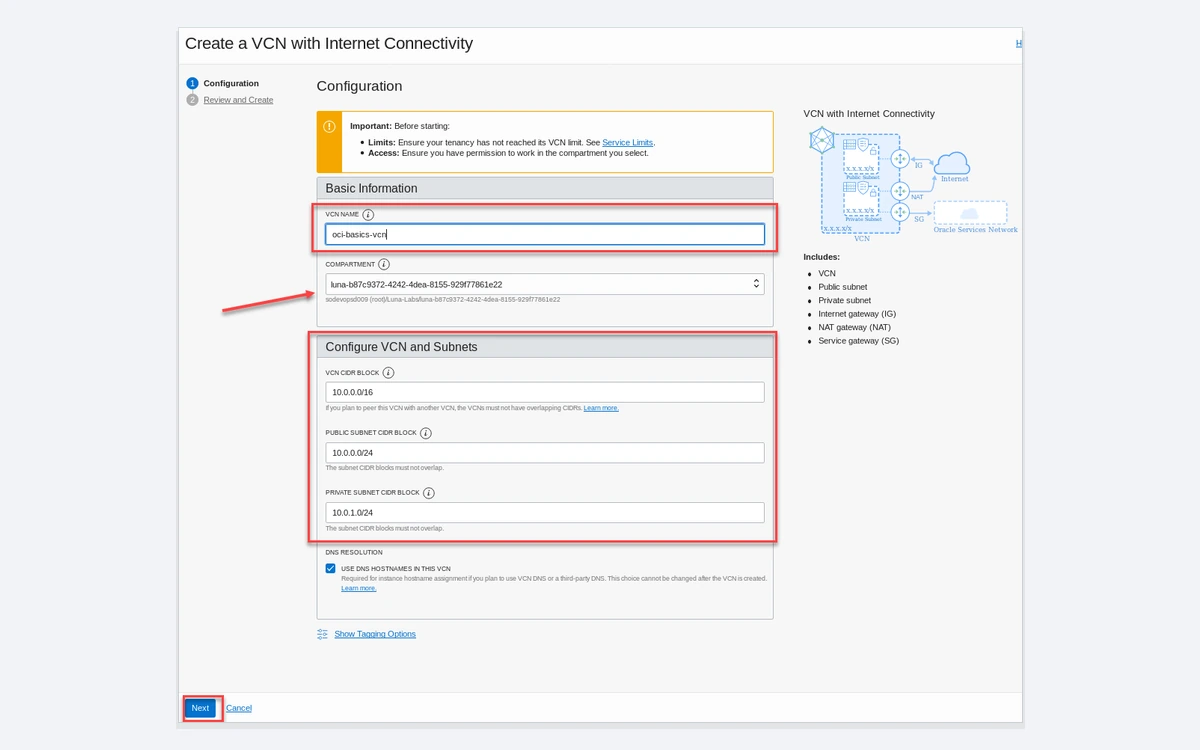The height and width of the screenshot is (750, 1200).
Task: Click the orange warning icon in the Important notice
Action: click(x=330, y=127)
